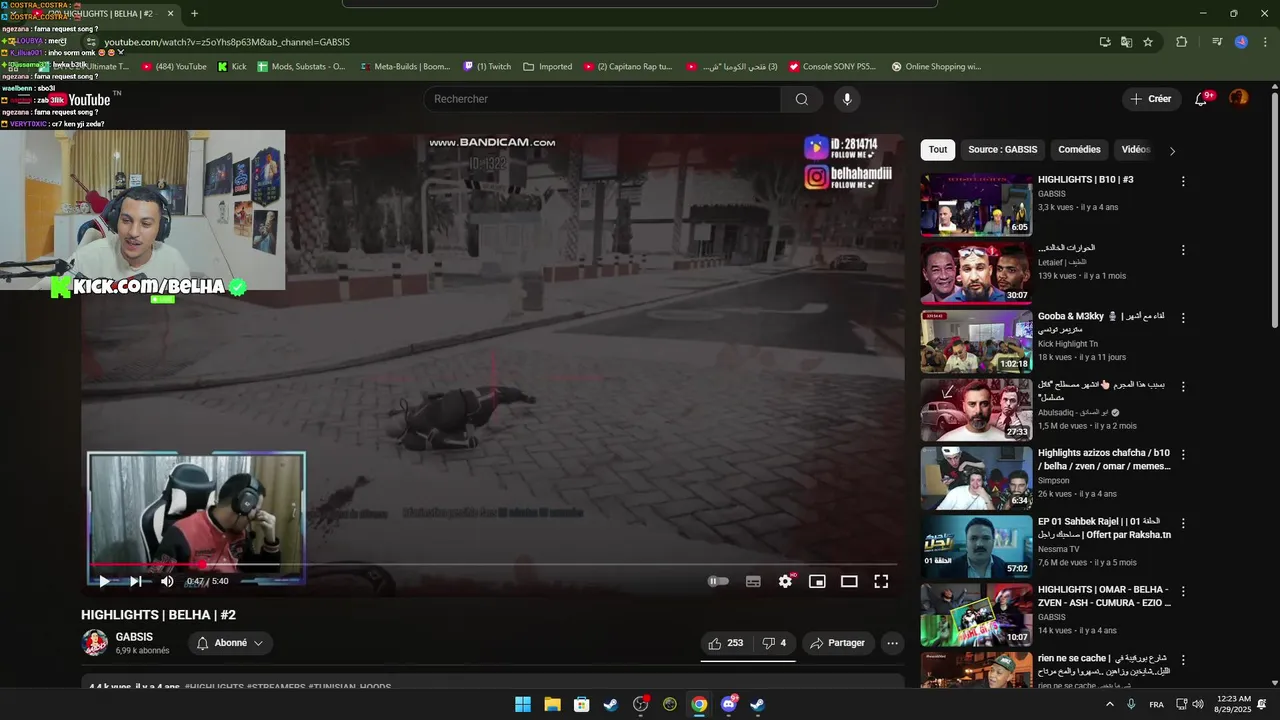Toggle the autoplay switch in the player

(718, 581)
